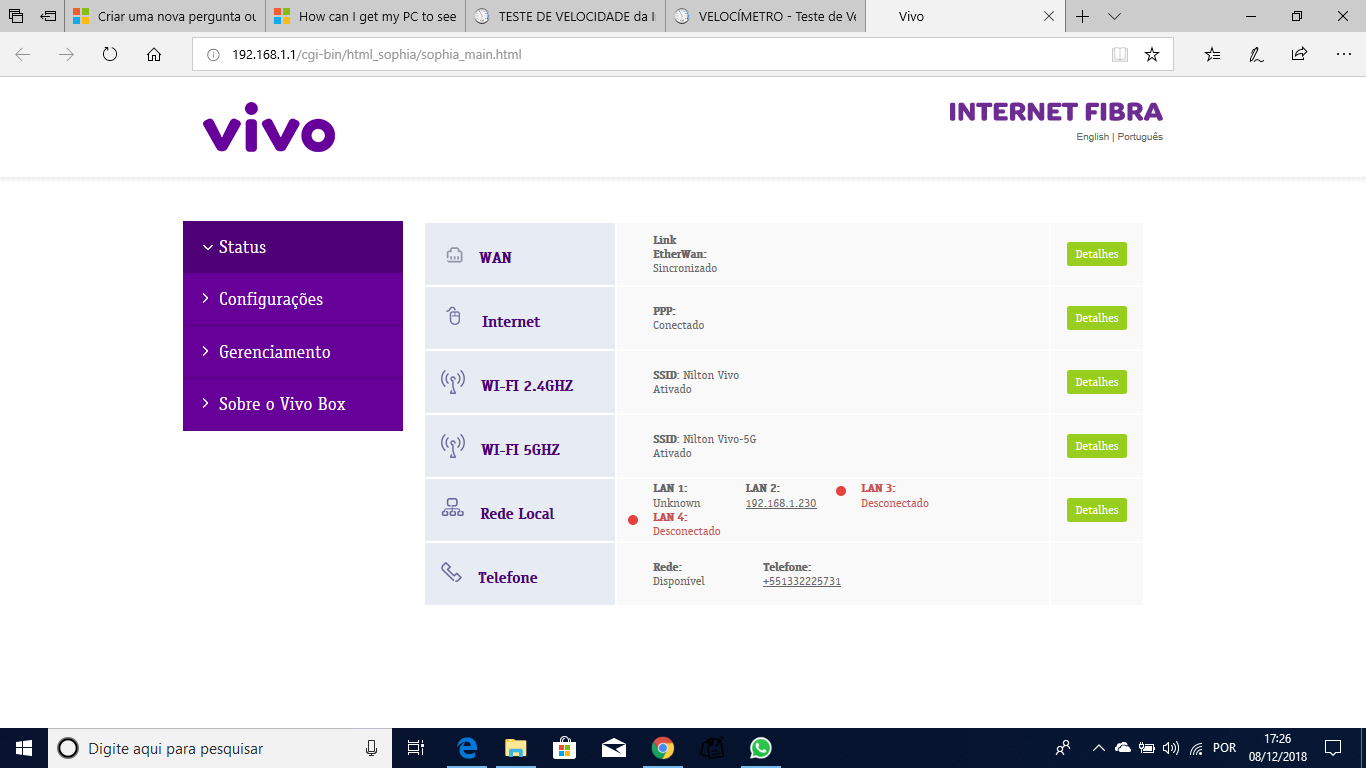Open the add notes pen icon
The image size is (1366, 768).
[x=1256, y=54]
